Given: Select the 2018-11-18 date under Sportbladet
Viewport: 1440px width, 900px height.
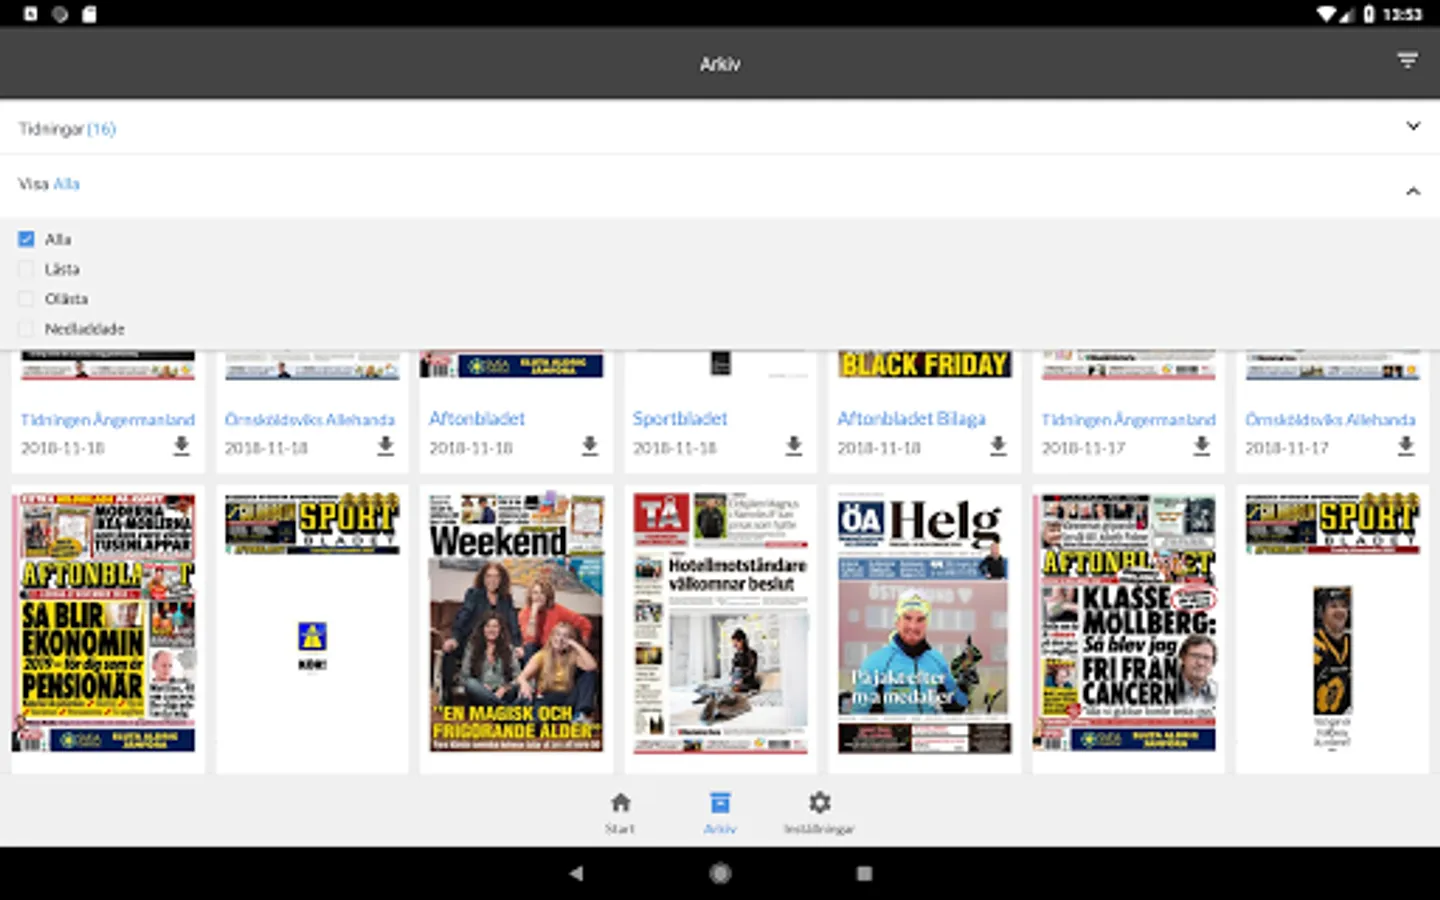Looking at the screenshot, I should (x=675, y=448).
